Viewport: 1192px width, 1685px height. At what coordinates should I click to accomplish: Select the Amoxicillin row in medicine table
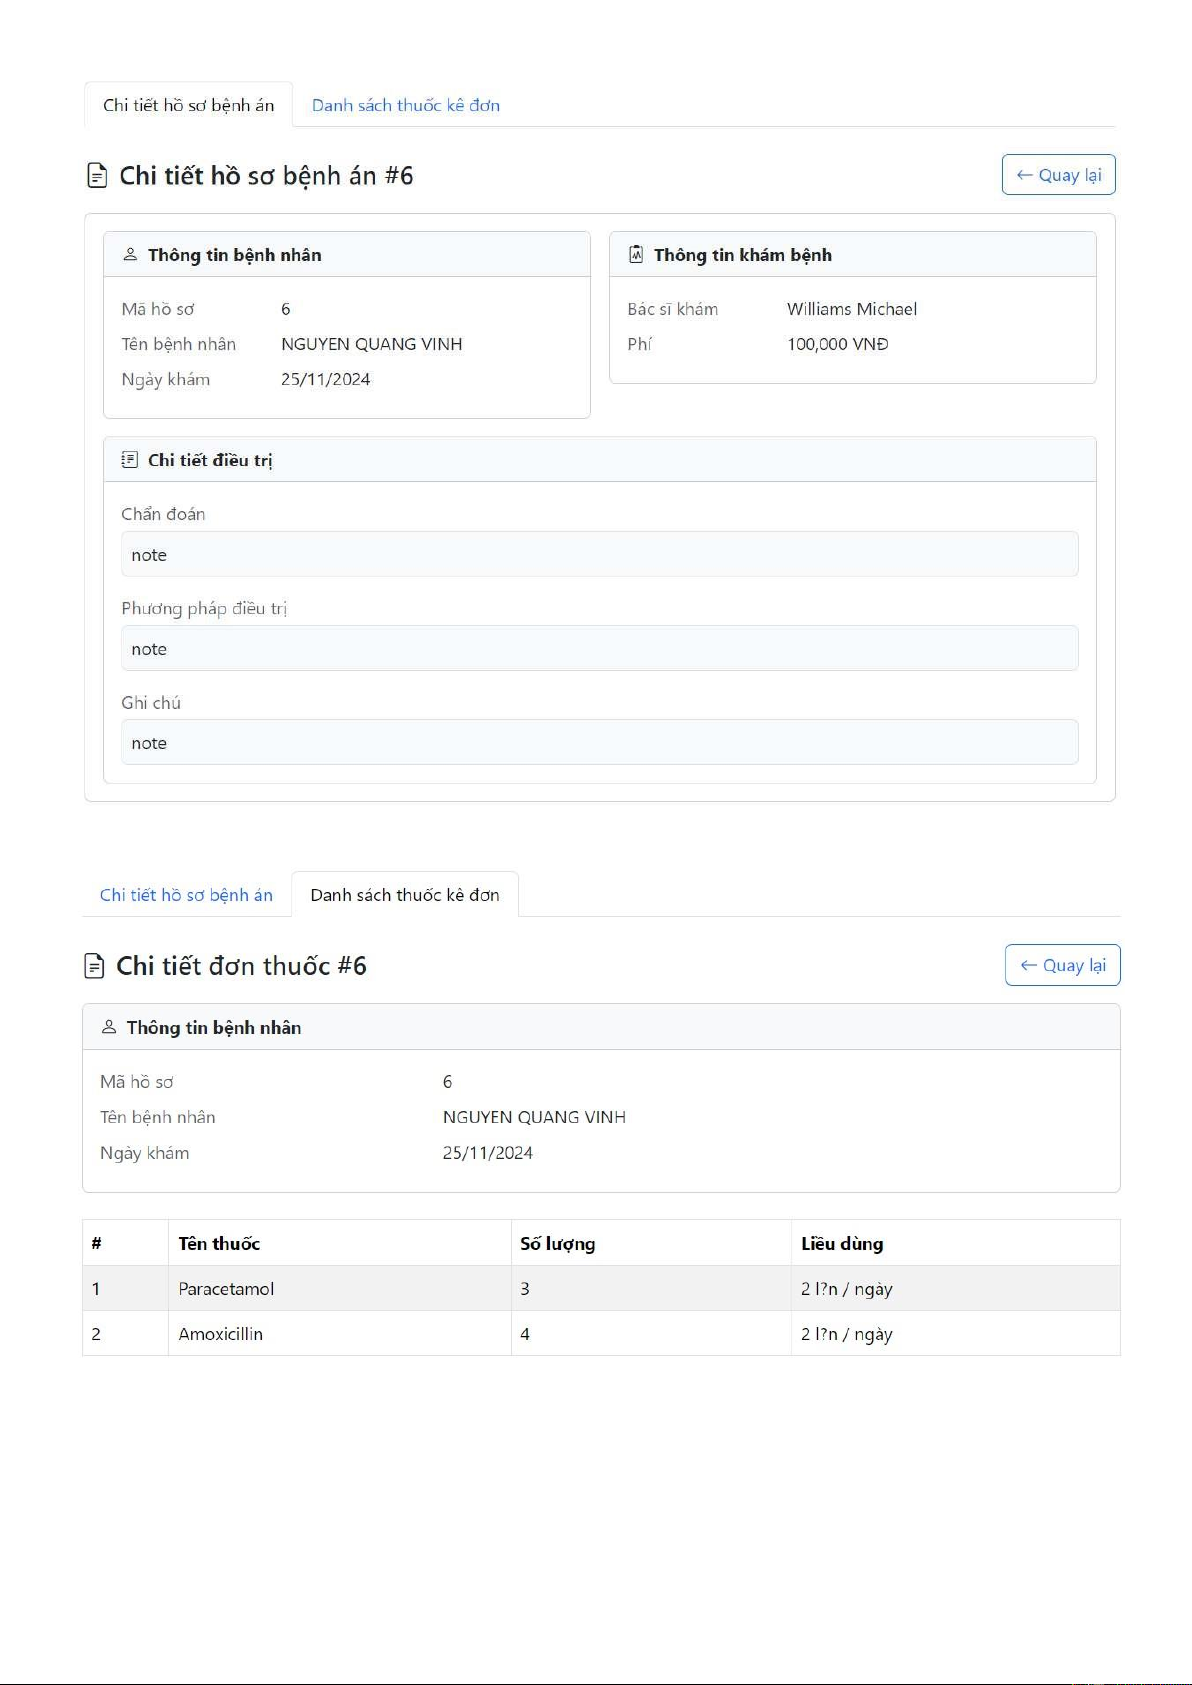click(601, 1333)
